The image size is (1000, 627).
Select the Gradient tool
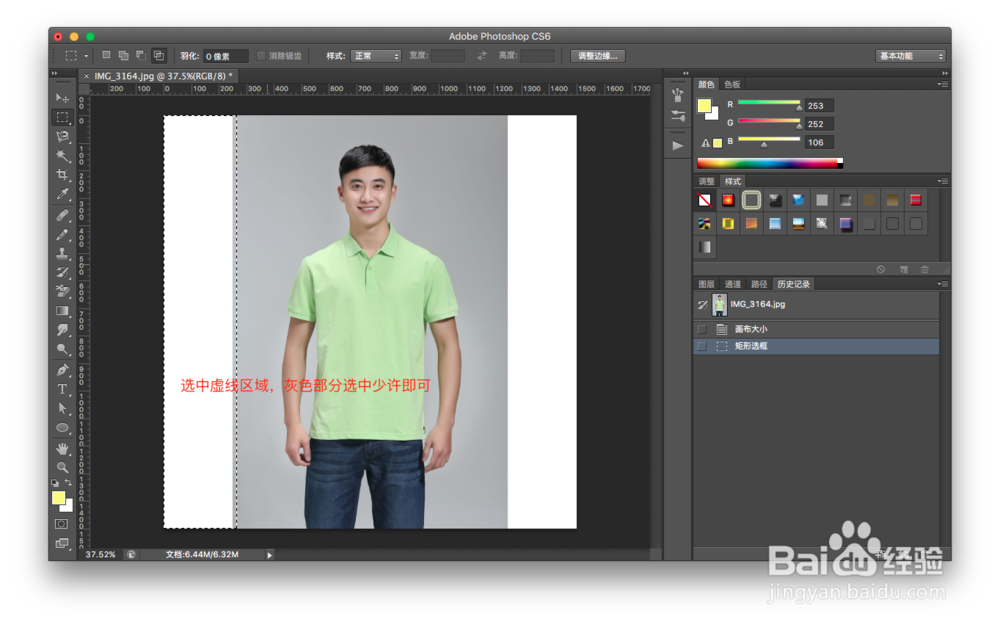62,311
